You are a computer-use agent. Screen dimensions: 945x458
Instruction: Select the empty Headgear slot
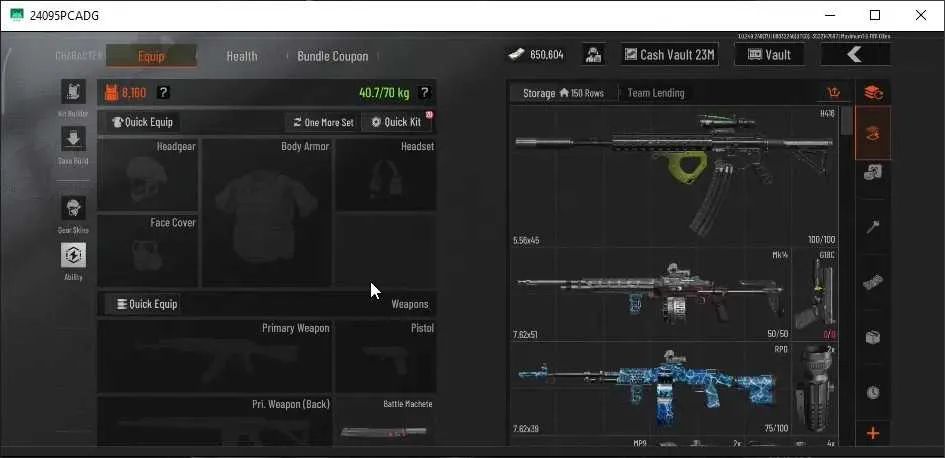tap(148, 175)
